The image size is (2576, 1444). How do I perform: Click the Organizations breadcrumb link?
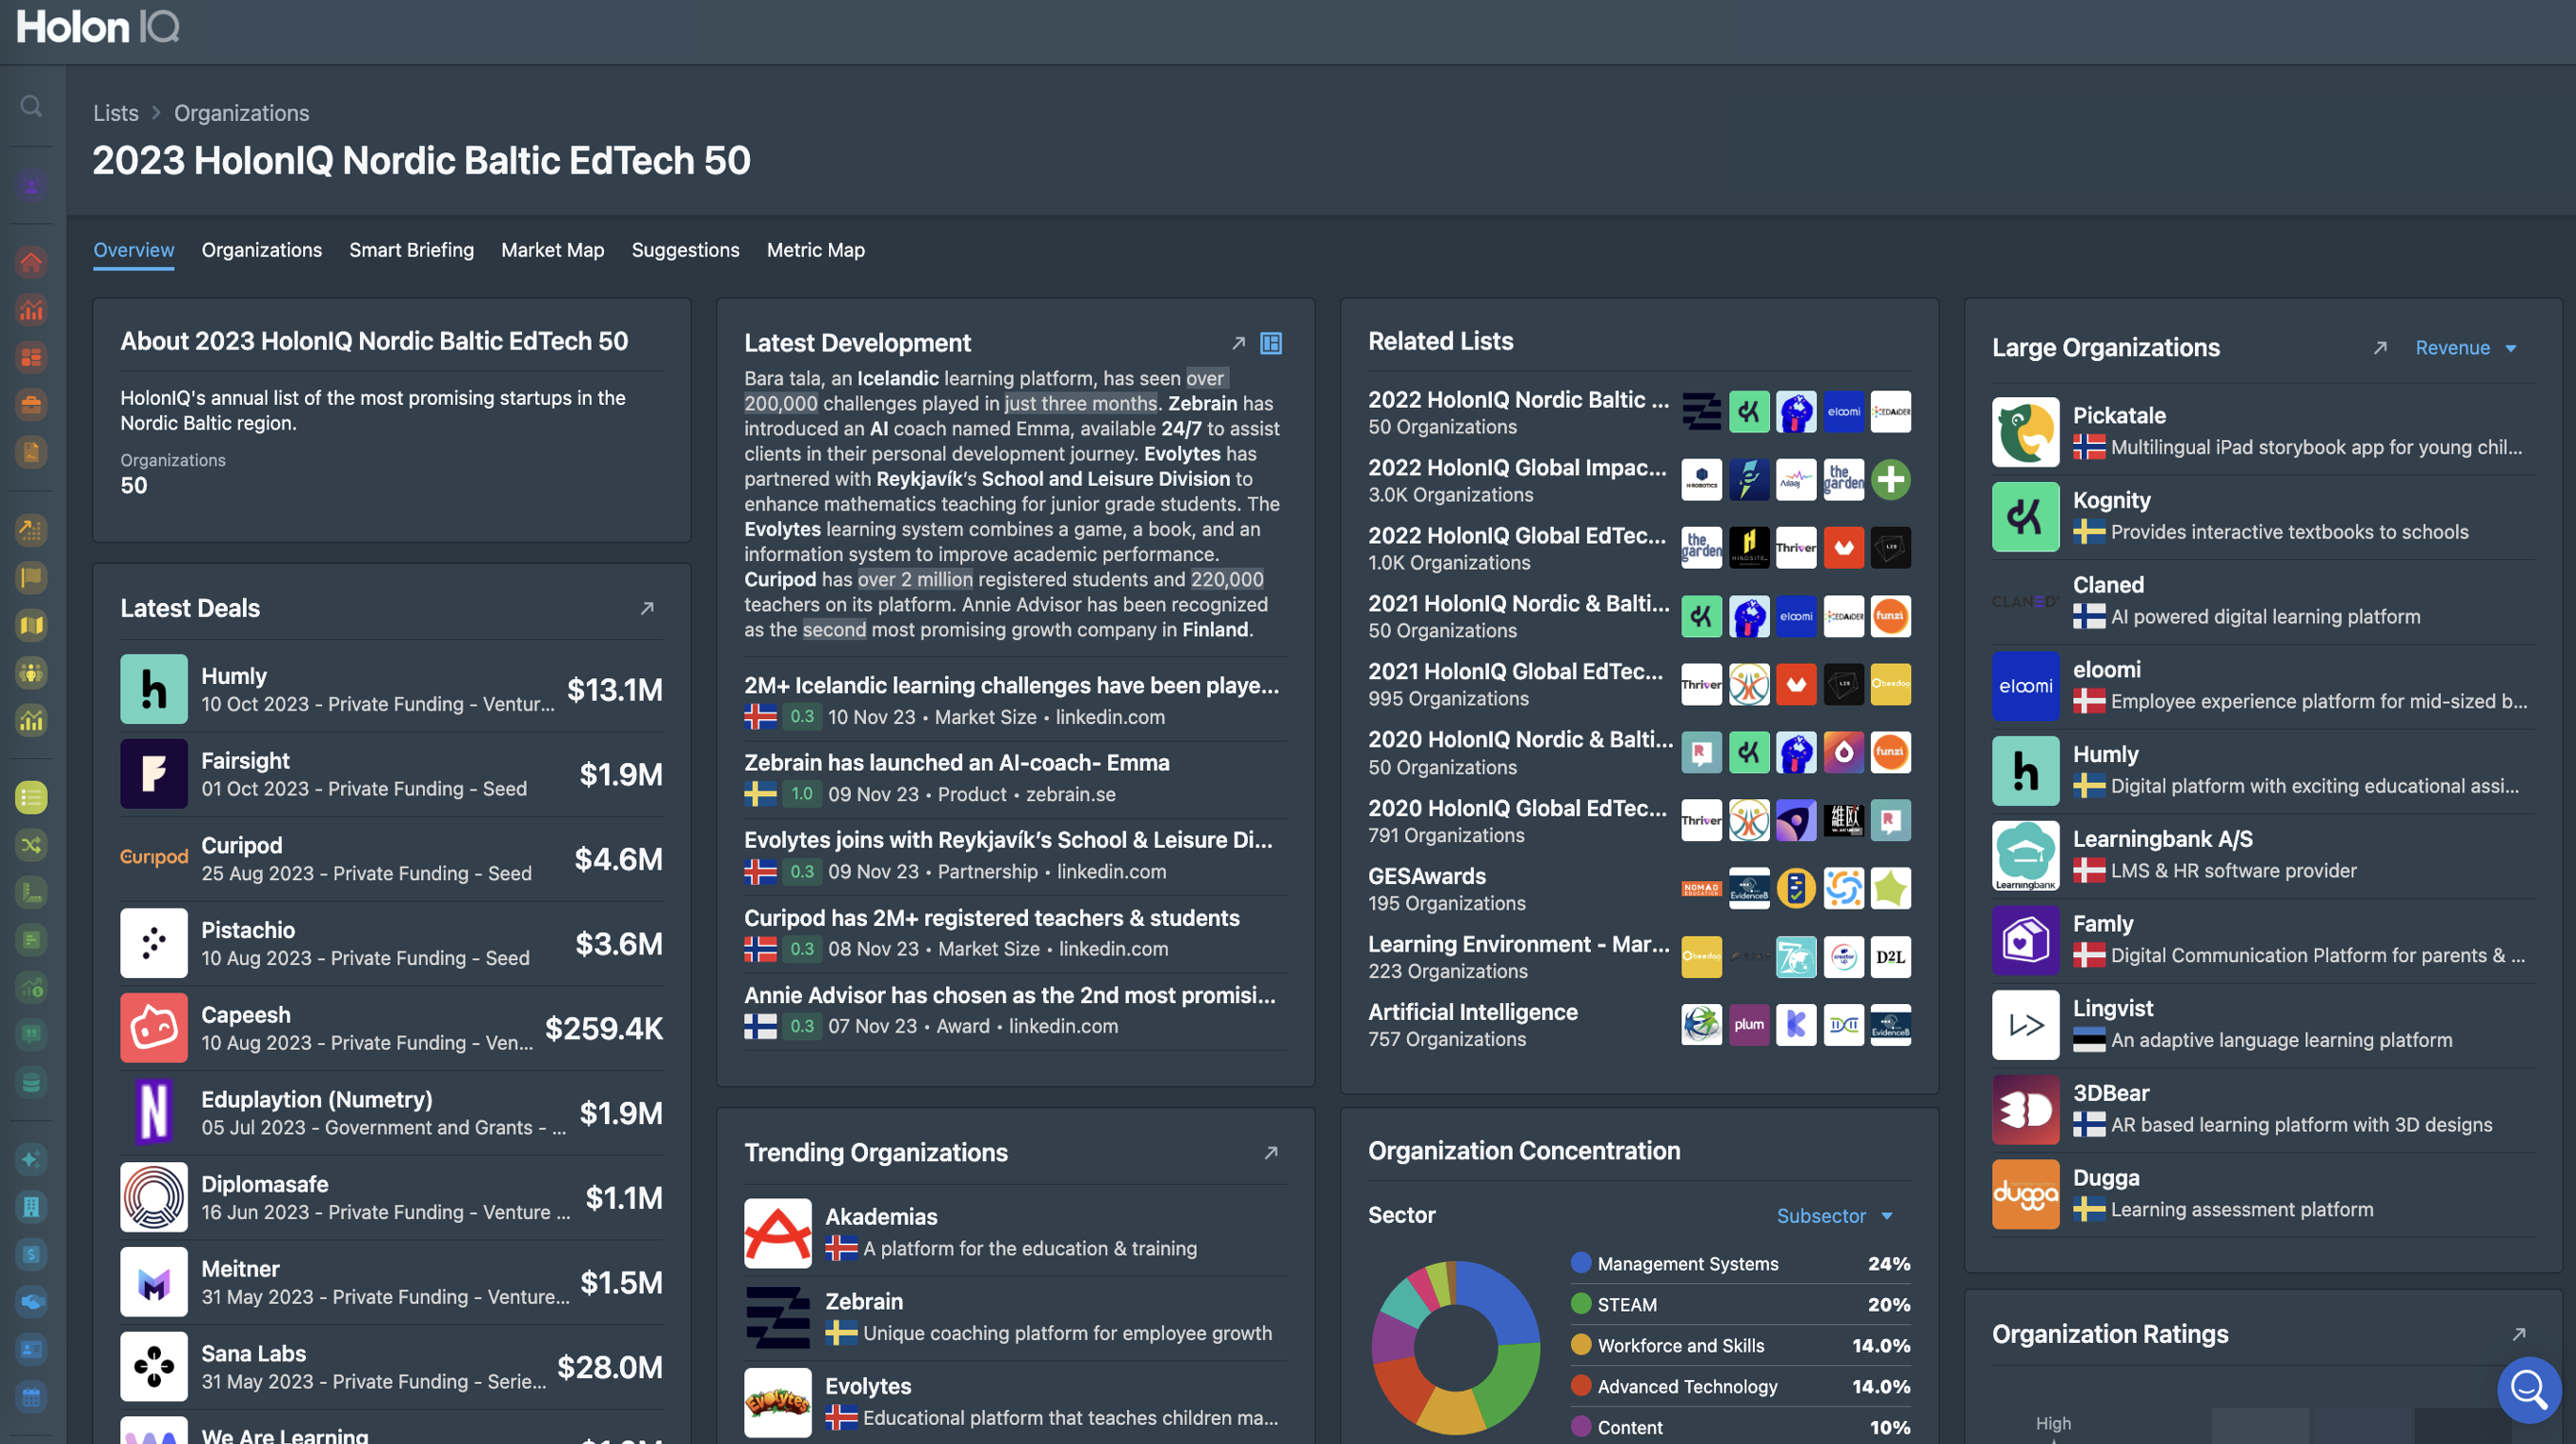click(242, 113)
